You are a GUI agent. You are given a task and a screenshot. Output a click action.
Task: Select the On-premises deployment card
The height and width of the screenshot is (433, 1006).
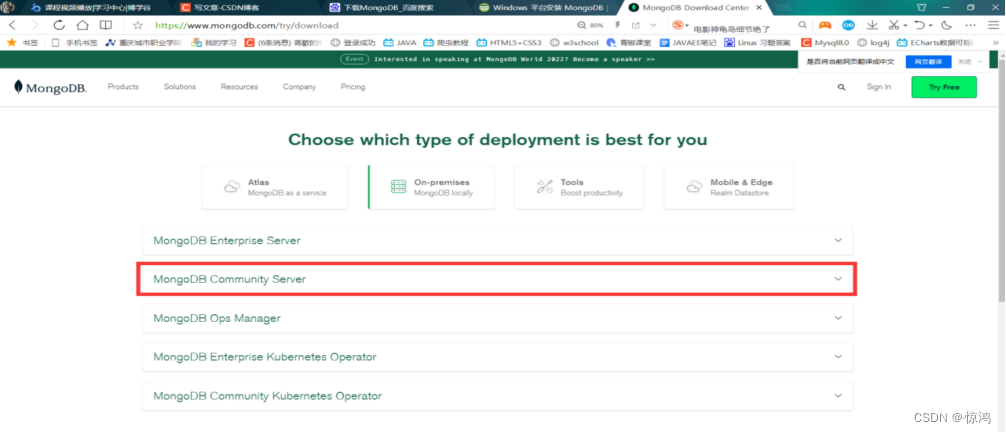(432, 187)
